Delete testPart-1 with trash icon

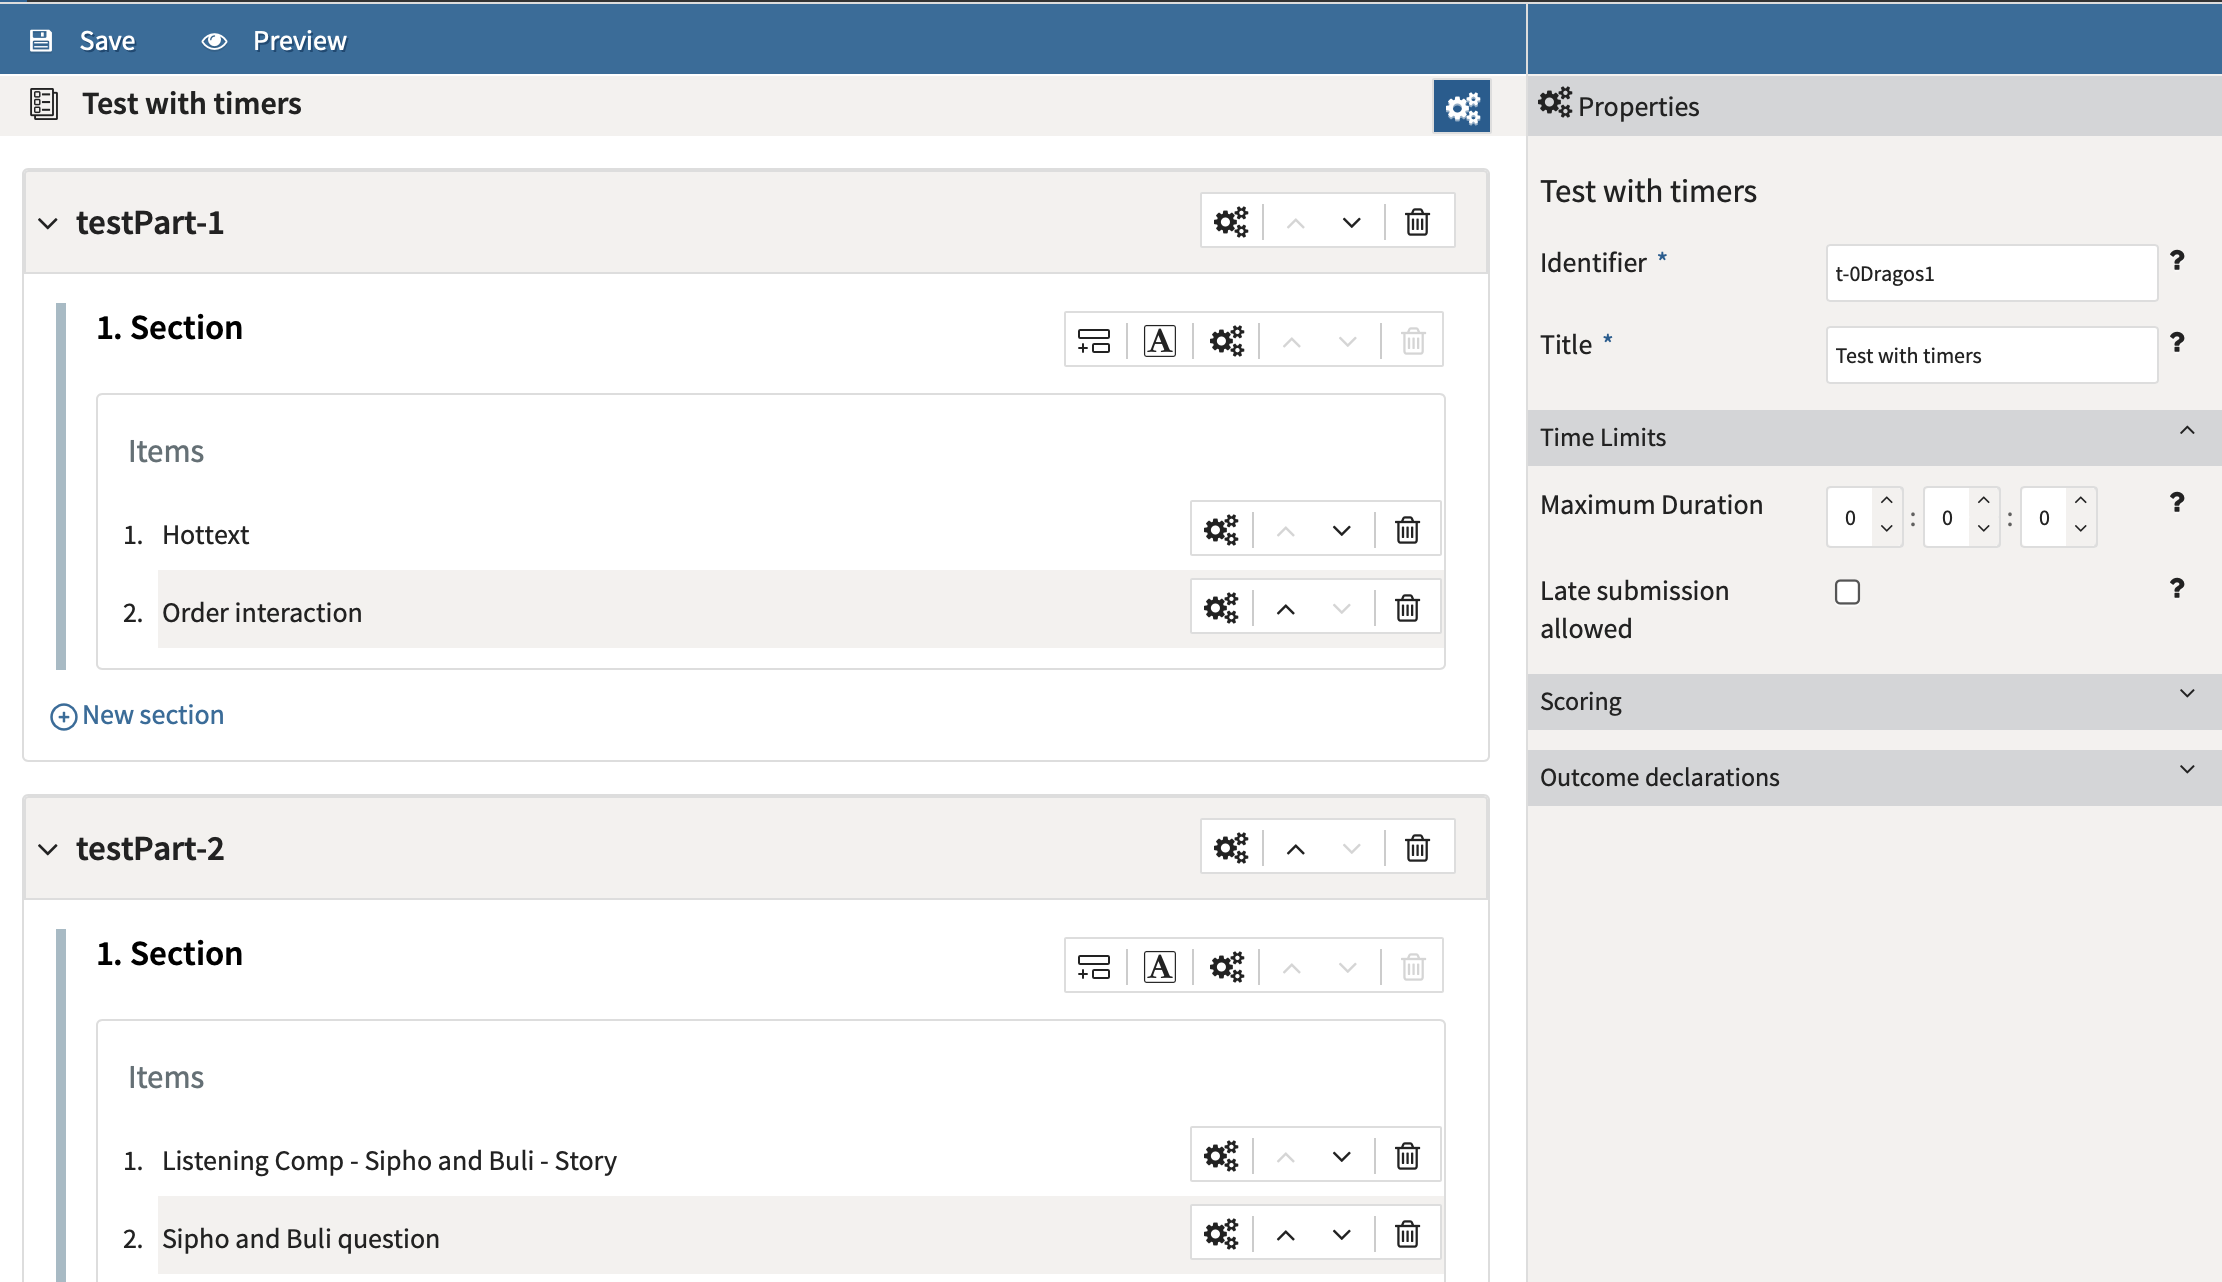click(x=1417, y=222)
